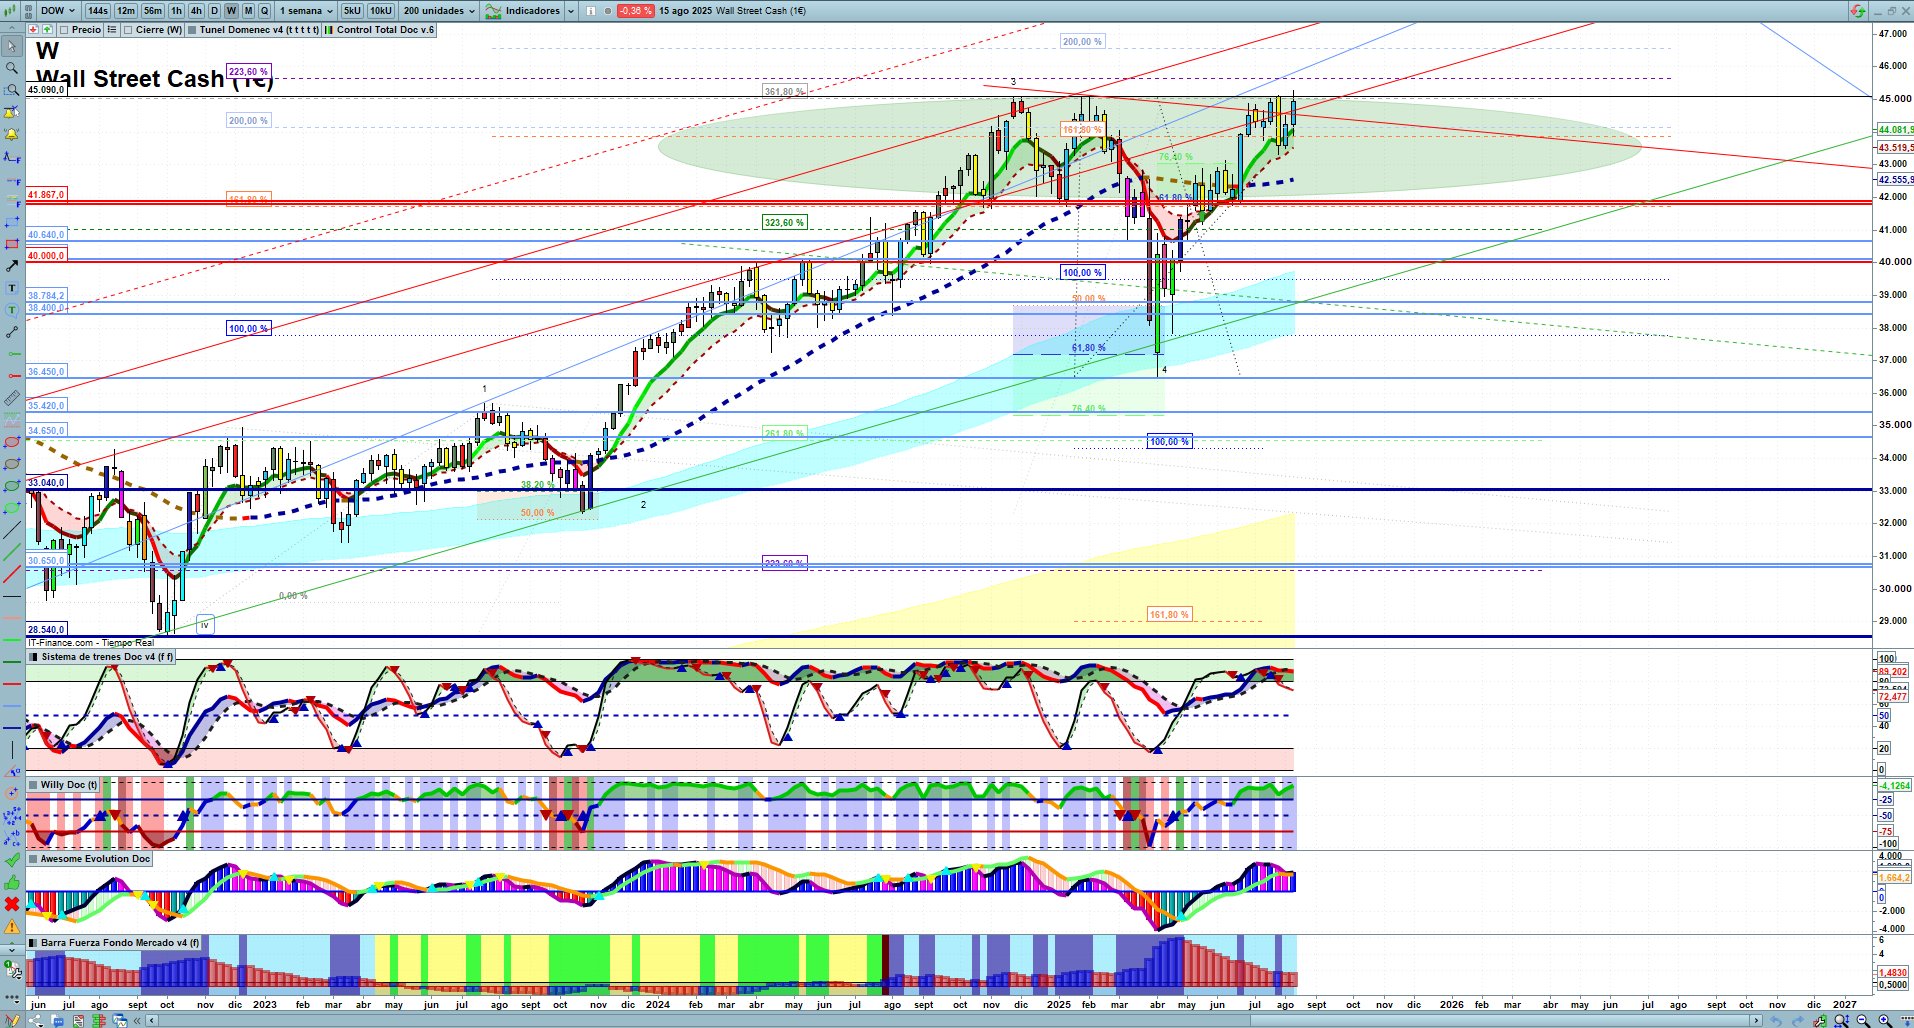
Task: Click the 33.040,0 price level label
Action: click(x=46, y=483)
